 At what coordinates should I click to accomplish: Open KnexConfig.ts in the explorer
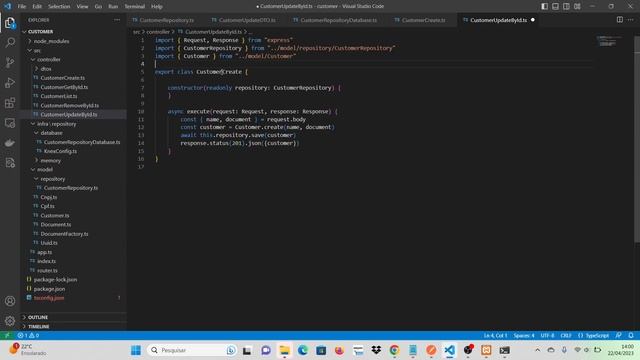60,151
